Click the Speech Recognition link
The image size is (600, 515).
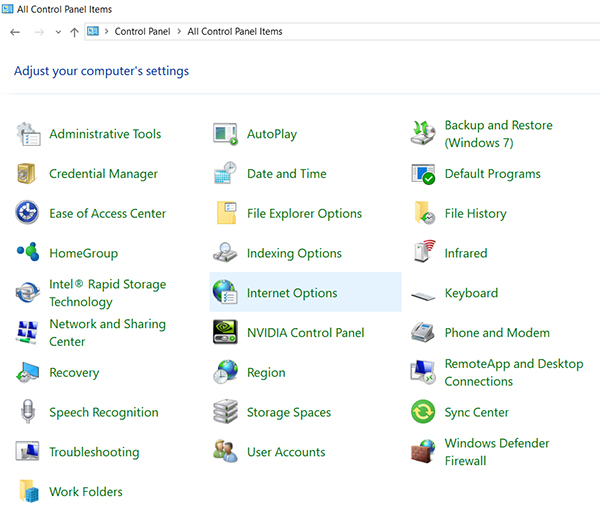(104, 412)
